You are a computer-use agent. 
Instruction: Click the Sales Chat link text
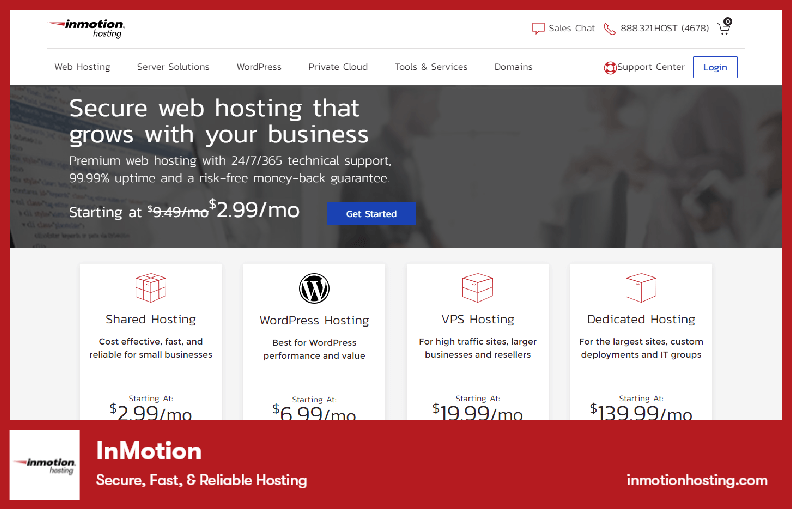[x=572, y=28]
